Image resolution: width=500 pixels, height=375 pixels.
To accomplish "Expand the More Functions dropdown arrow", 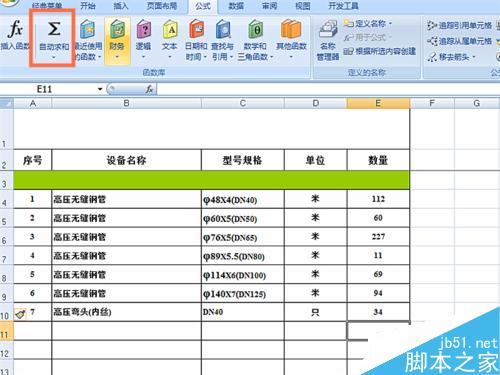I will point(291,57).
